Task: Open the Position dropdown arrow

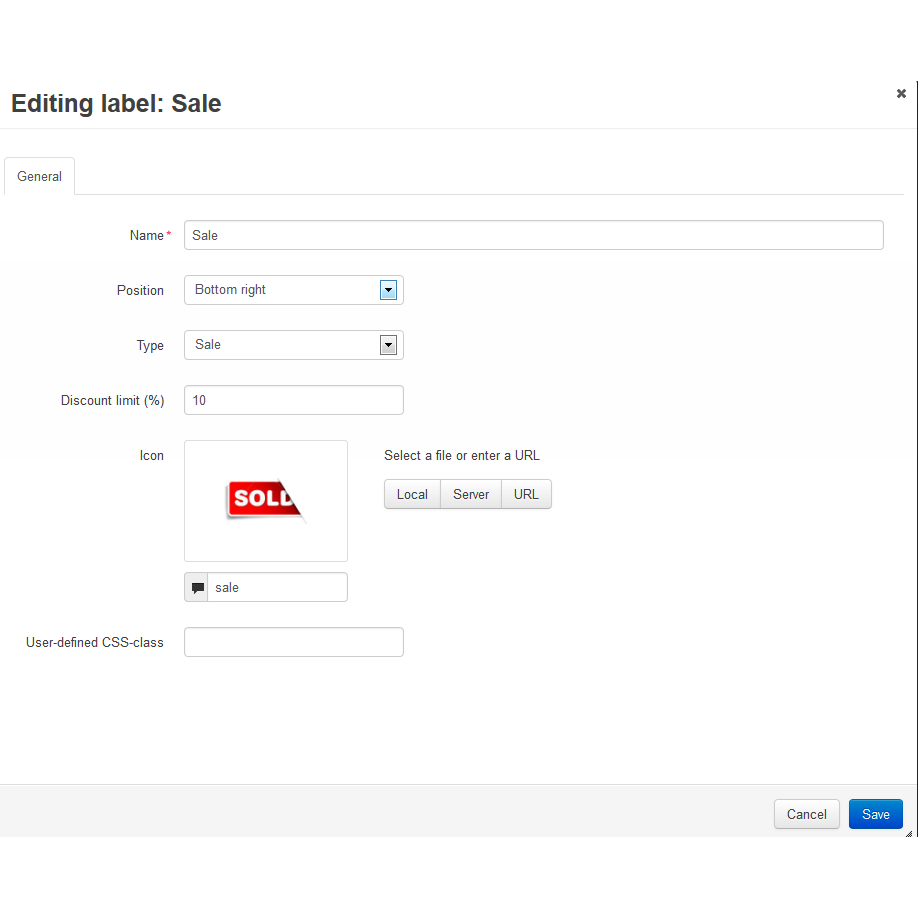Action: click(389, 290)
